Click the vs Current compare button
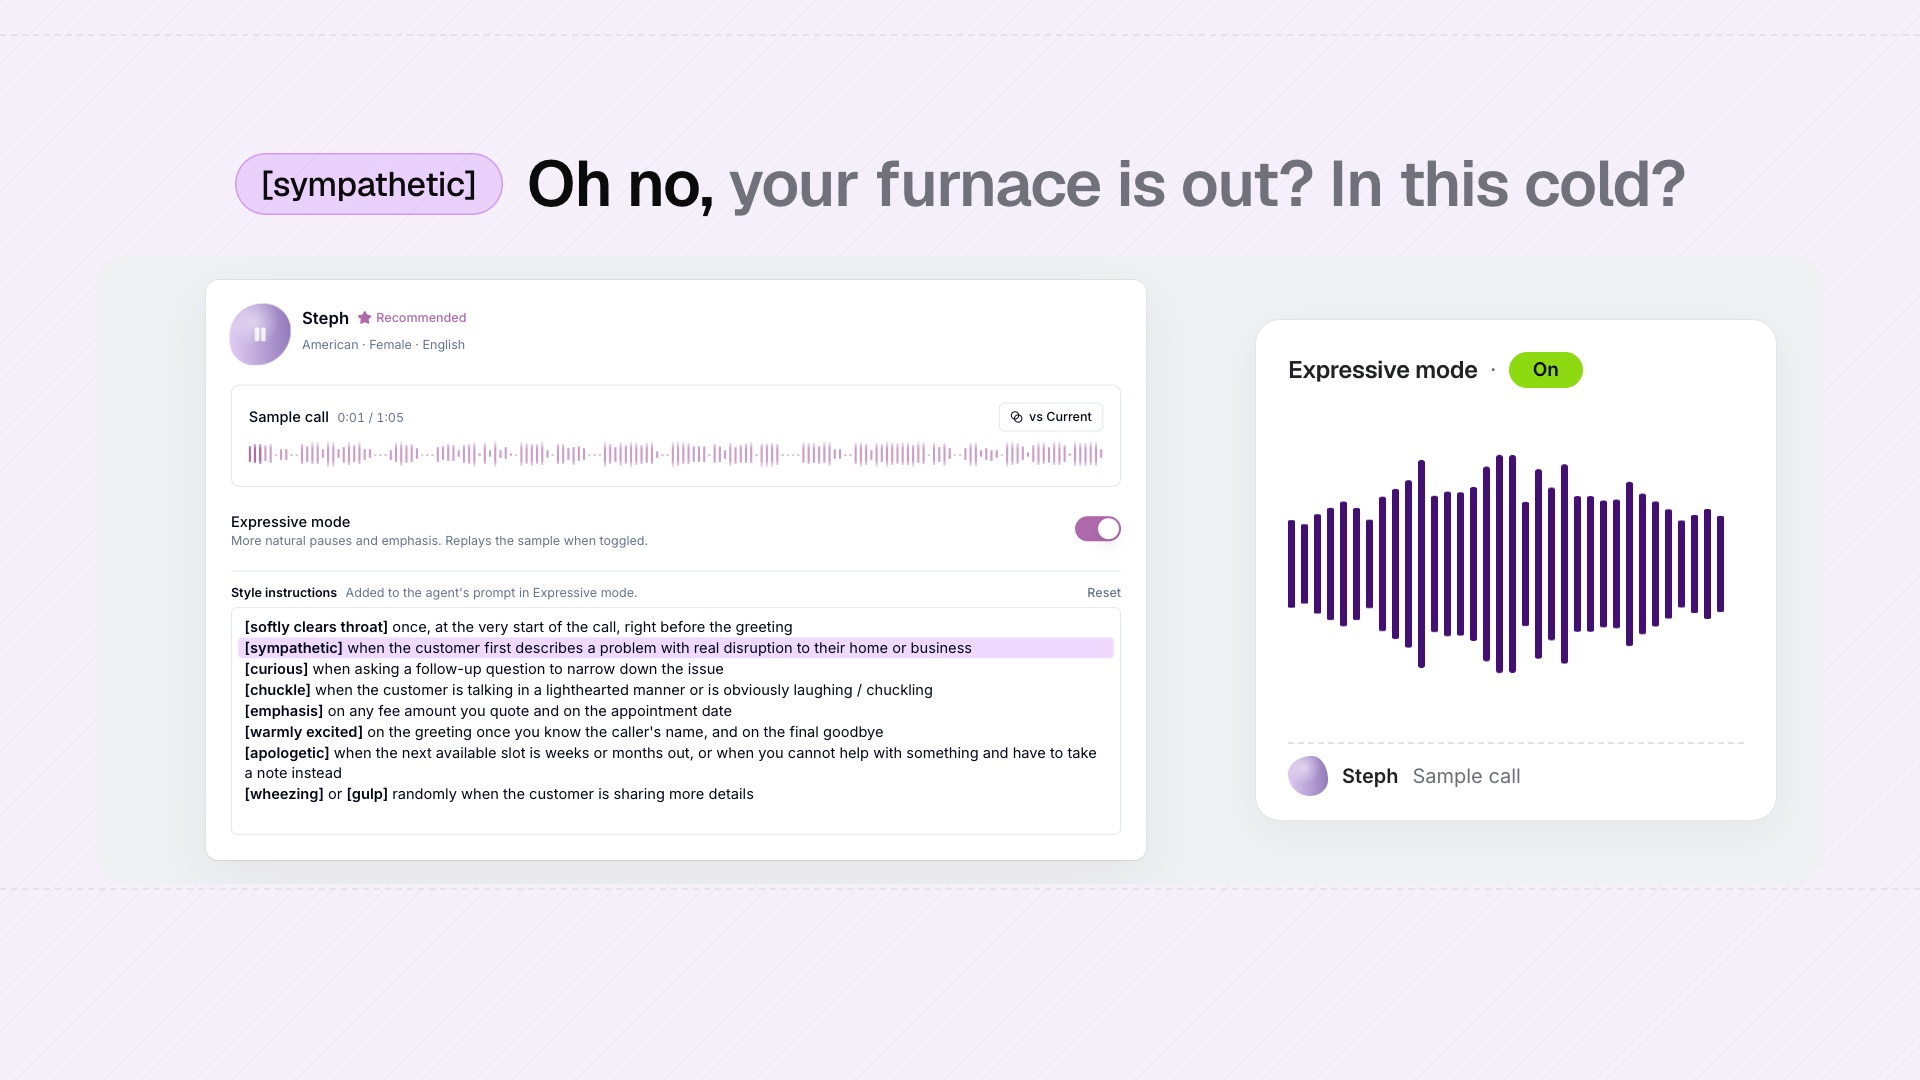The image size is (1920, 1080). [1051, 417]
